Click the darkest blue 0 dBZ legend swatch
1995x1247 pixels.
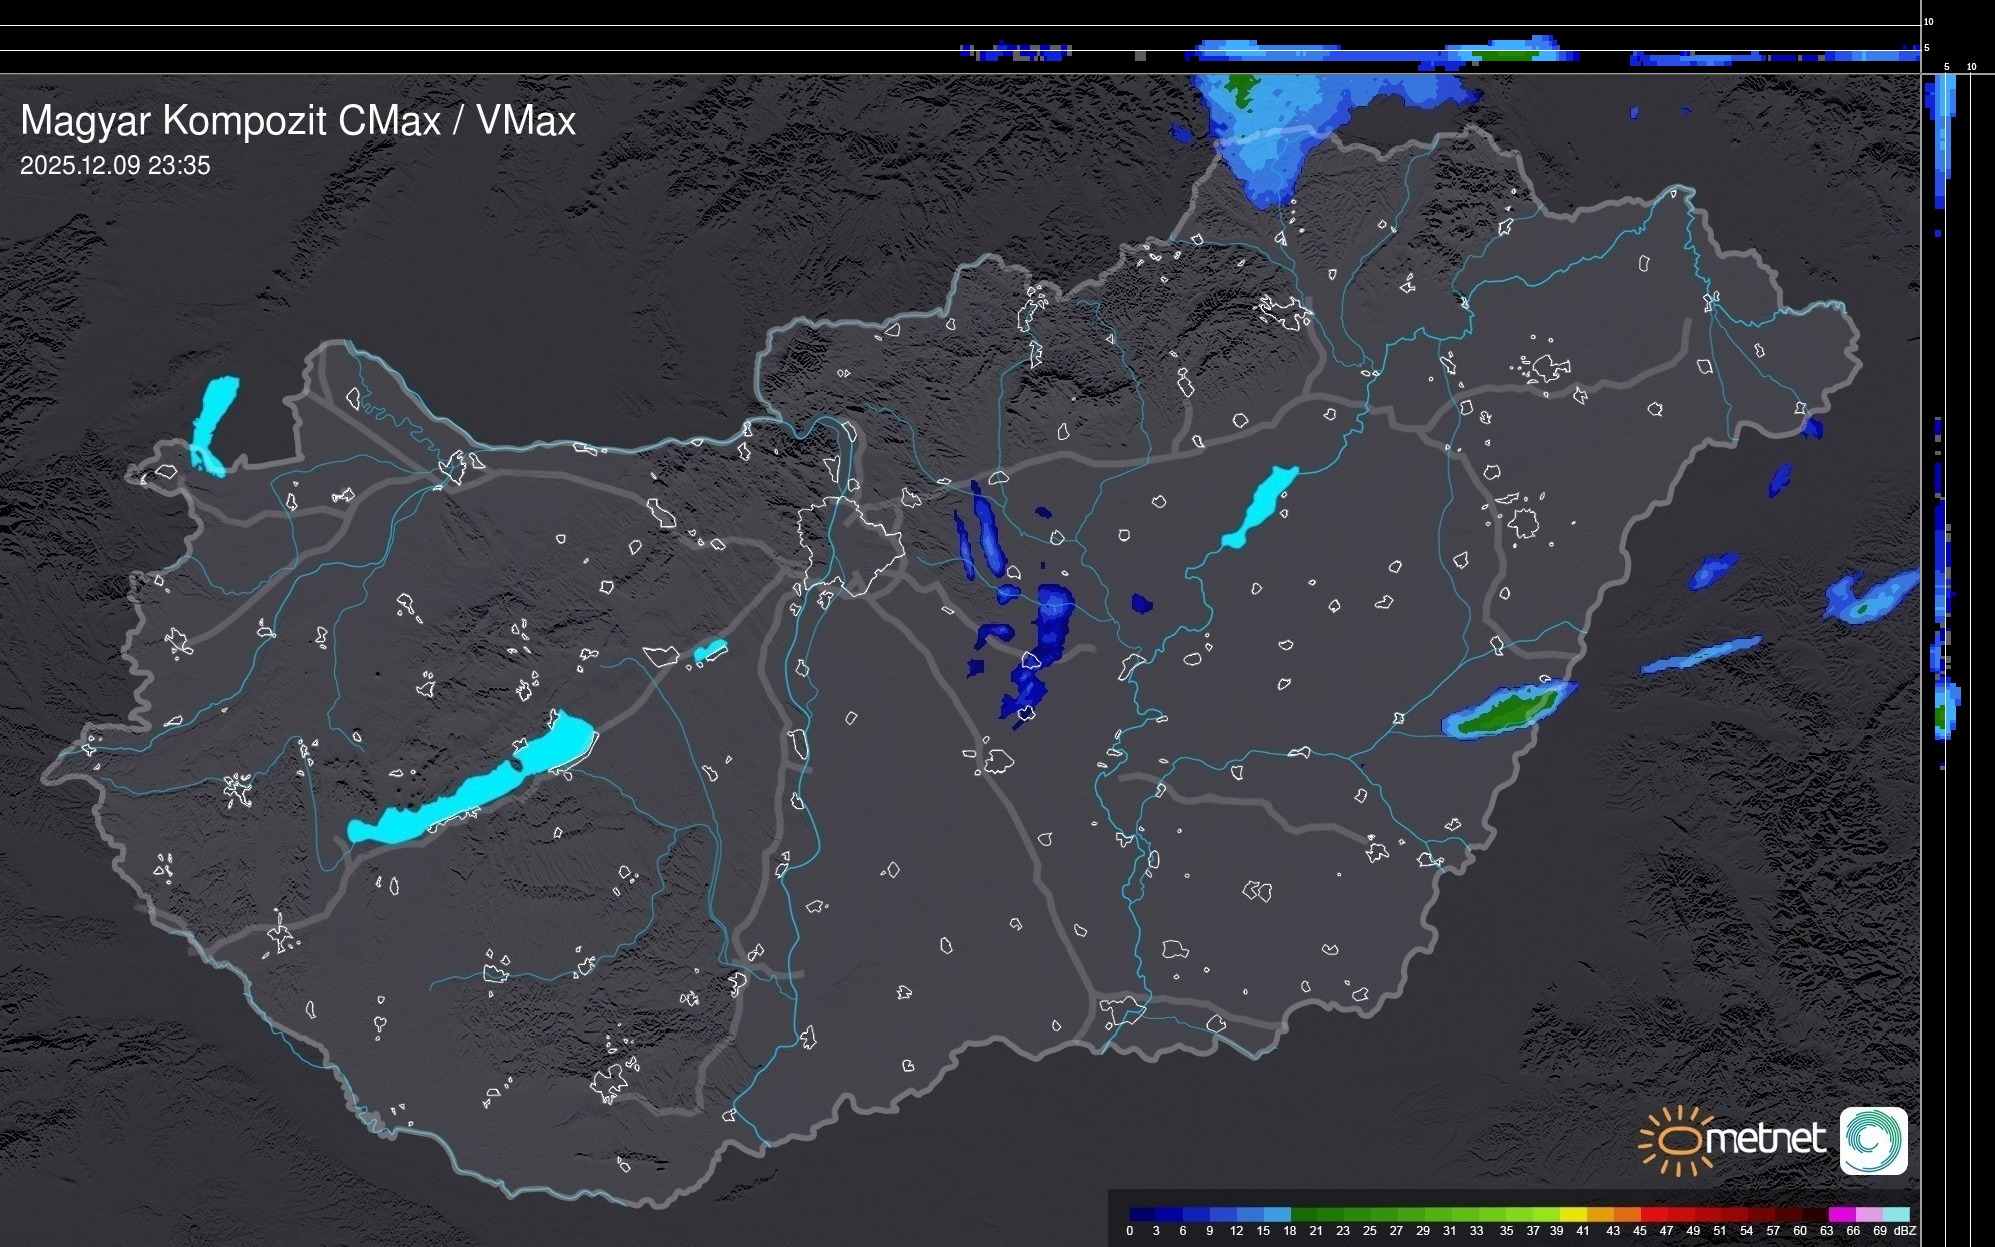1142,1214
